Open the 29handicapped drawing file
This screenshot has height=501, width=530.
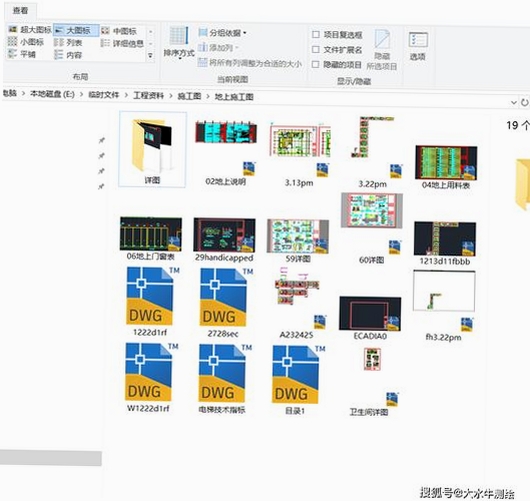[224, 240]
